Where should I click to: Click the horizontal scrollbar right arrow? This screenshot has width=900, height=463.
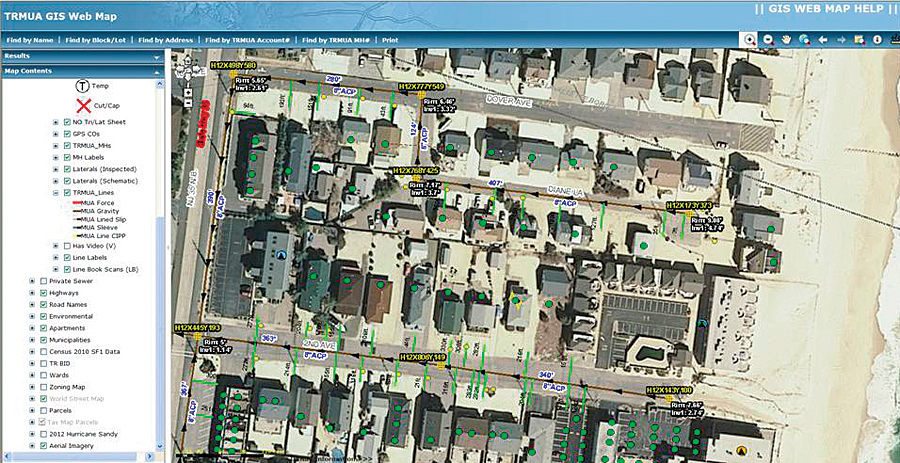point(150,457)
